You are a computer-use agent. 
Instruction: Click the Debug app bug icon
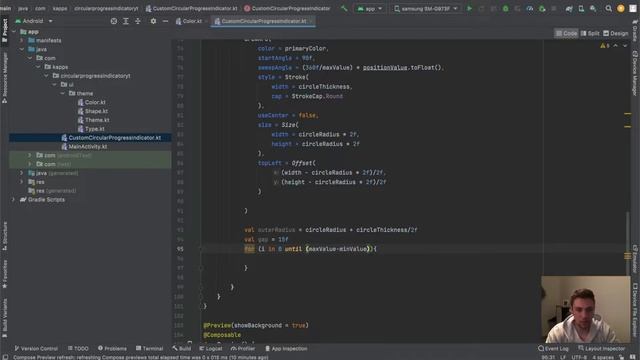pos(505,8)
